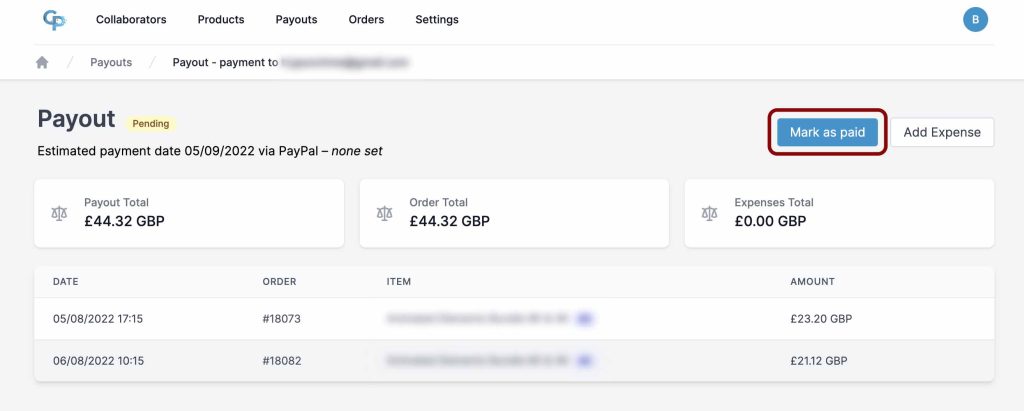Open order #18082 row
1024x411 pixels.
click(x=514, y=361)
